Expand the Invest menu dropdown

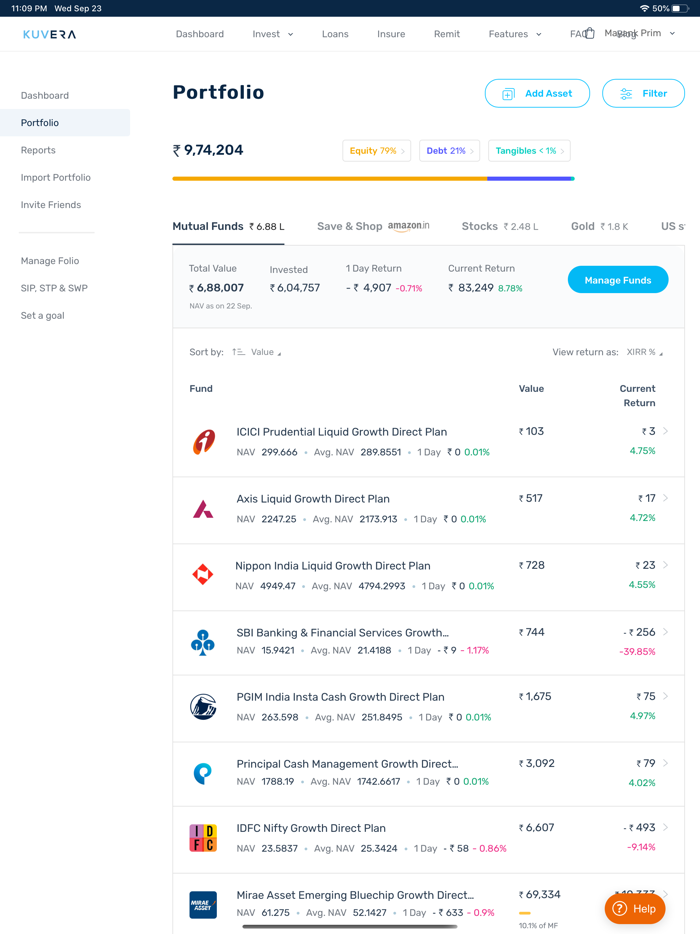click(273, 34)
